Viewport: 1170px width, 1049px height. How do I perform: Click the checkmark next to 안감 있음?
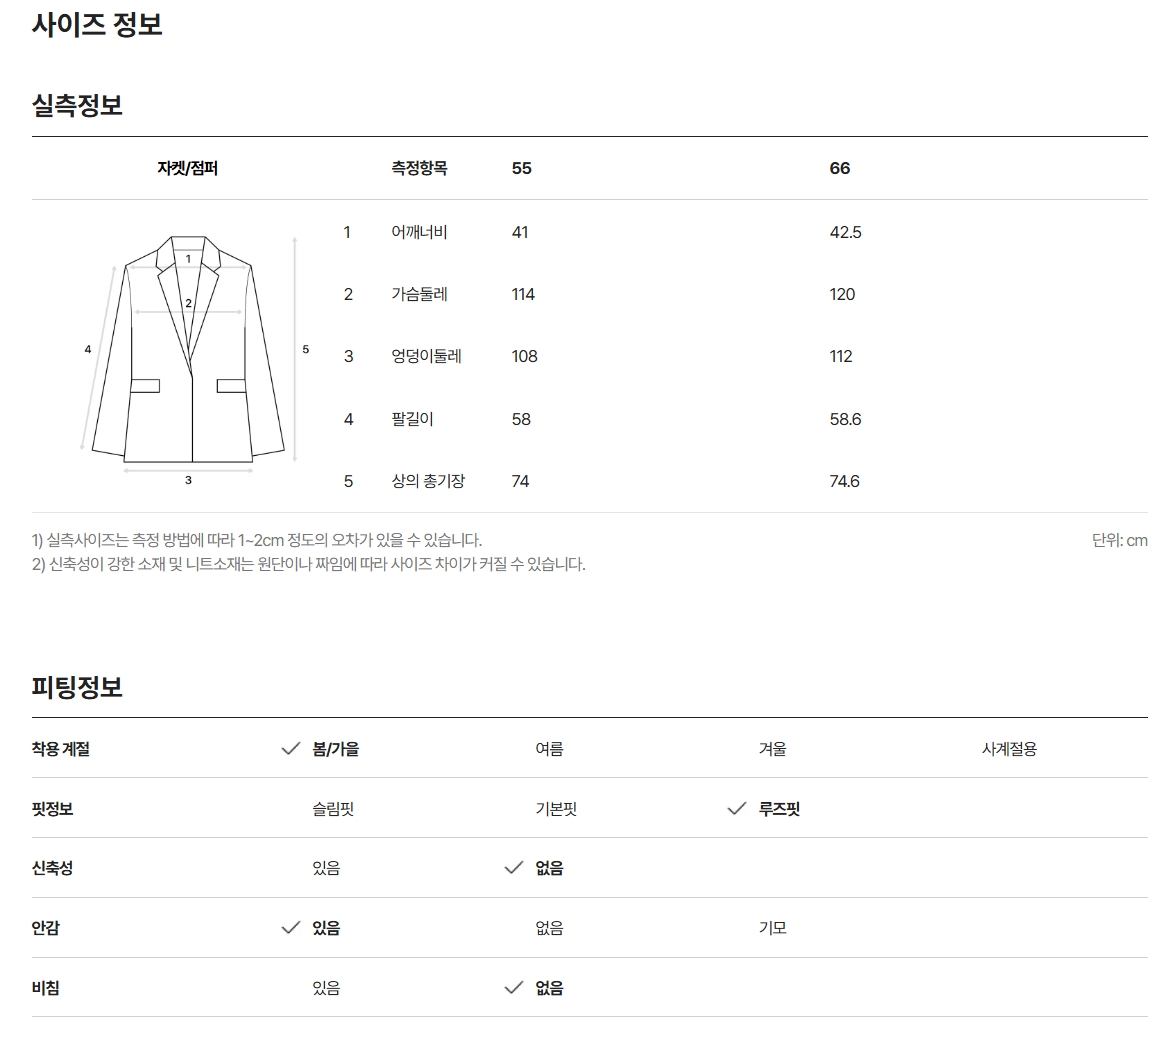tap(290, 927)
